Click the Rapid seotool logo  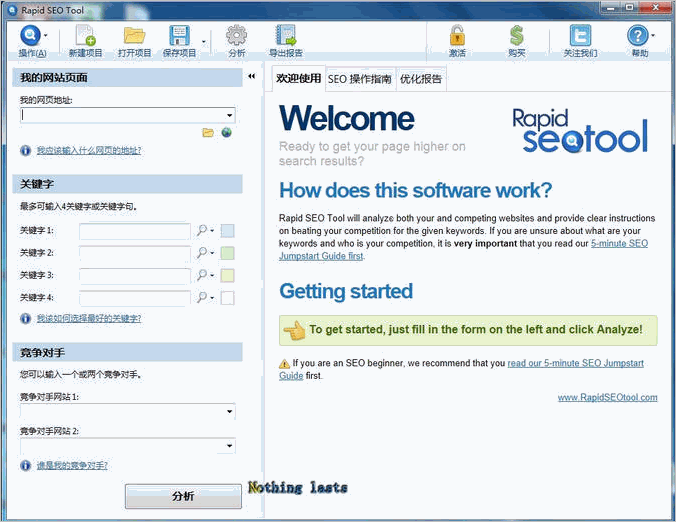pyautogui.click(x=580, y=131)
